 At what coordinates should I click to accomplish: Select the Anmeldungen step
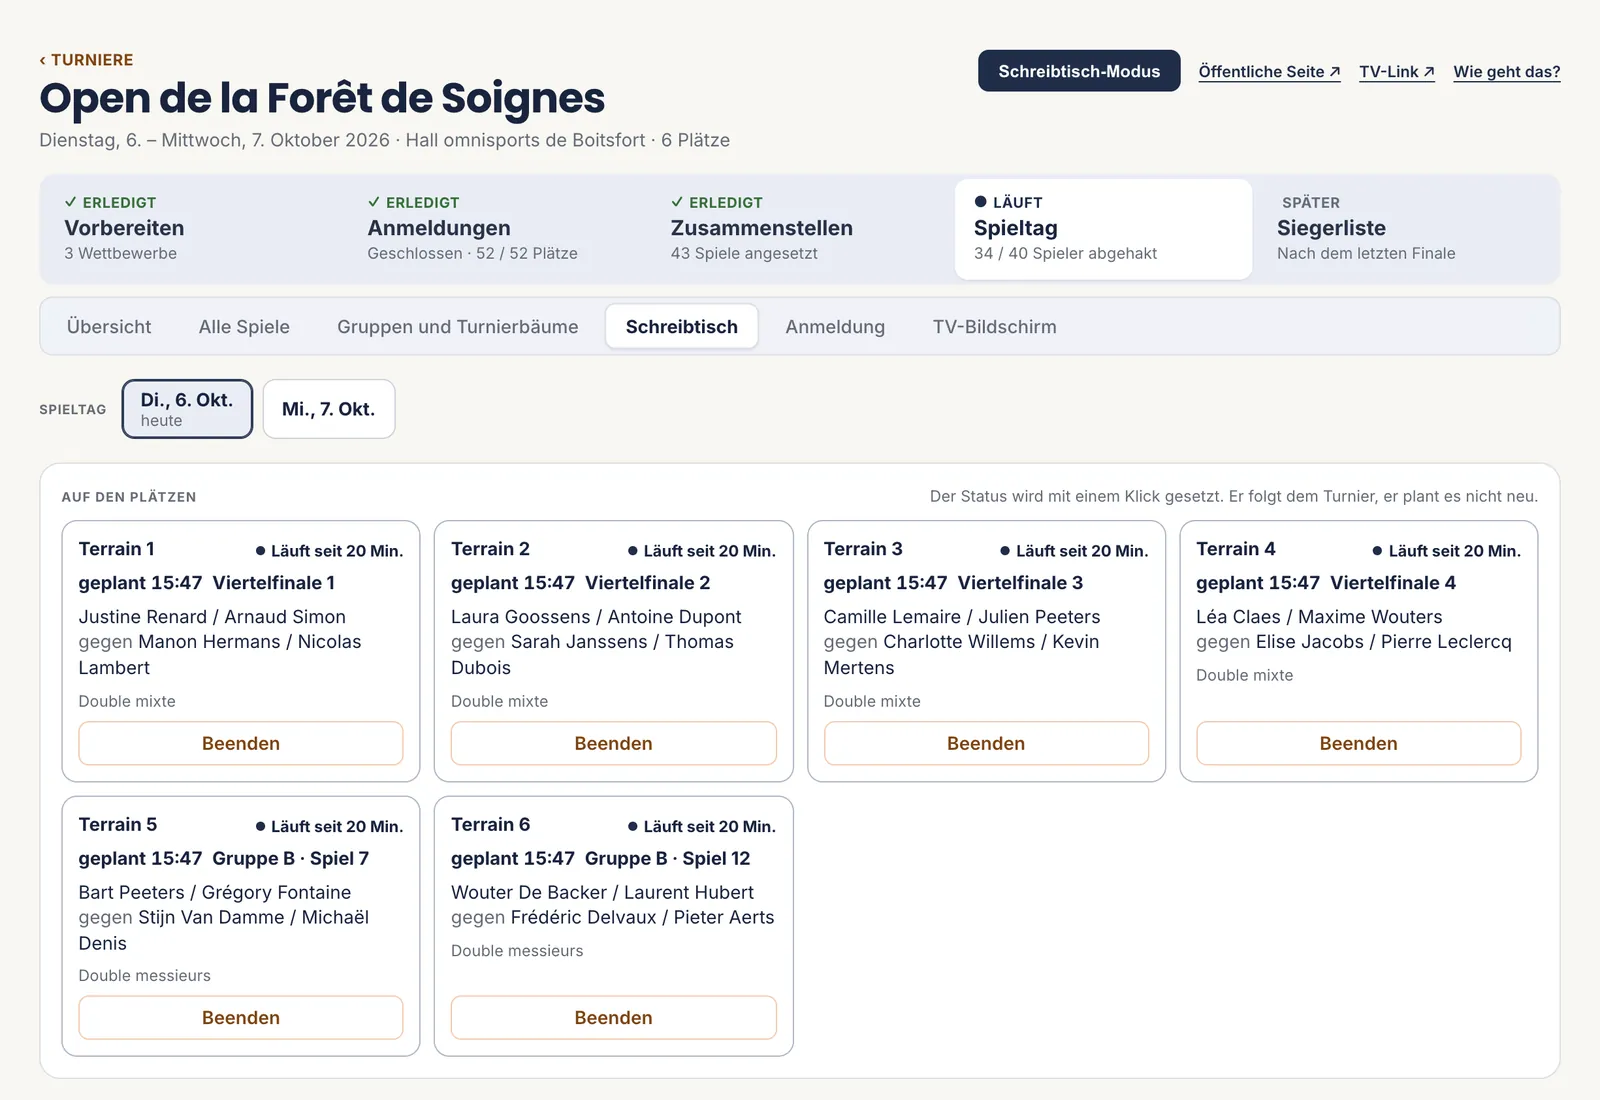point(495,228)
